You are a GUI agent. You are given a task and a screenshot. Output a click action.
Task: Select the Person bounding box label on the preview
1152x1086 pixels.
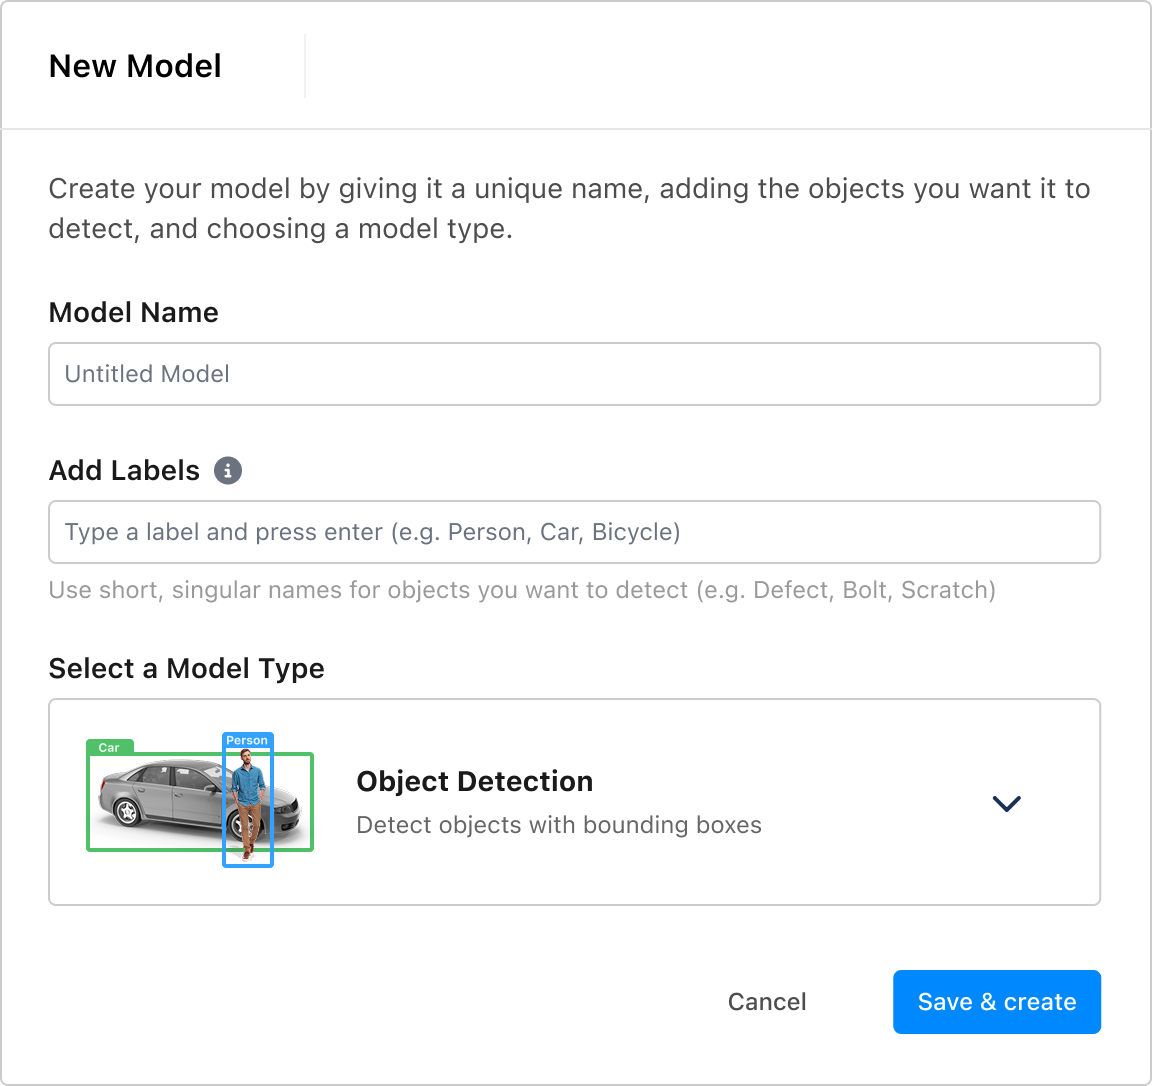point(247,740)
